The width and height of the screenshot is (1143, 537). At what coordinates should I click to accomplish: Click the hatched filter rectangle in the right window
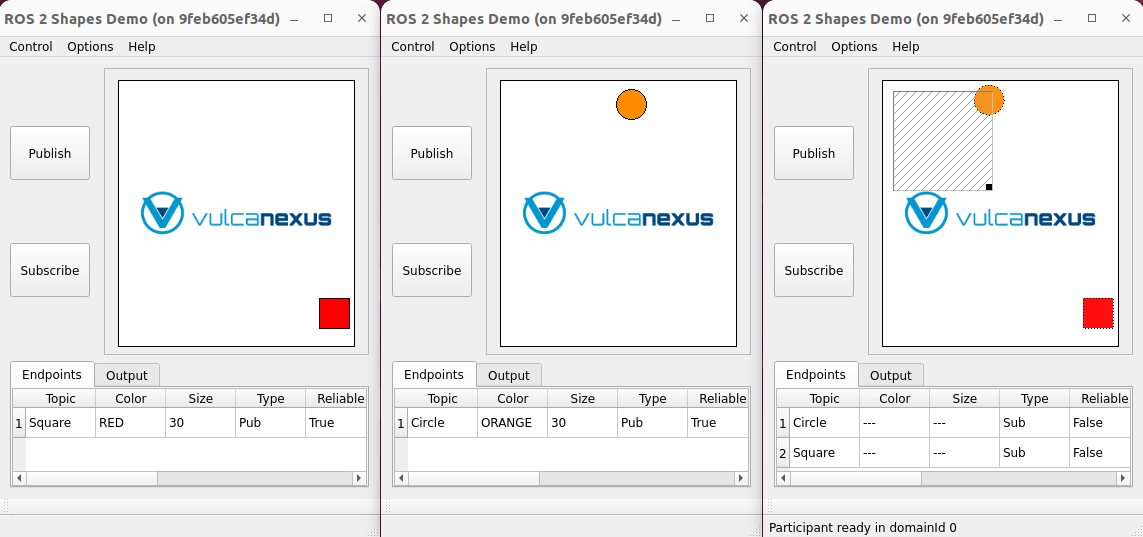pyautogui.click(x=940, y=140)
